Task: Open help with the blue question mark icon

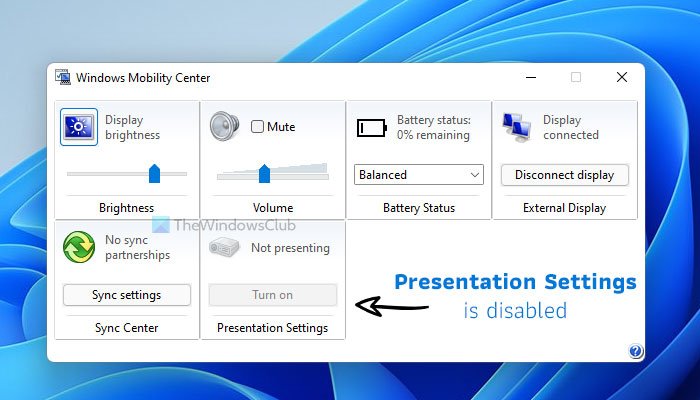Action: [636, 351]
